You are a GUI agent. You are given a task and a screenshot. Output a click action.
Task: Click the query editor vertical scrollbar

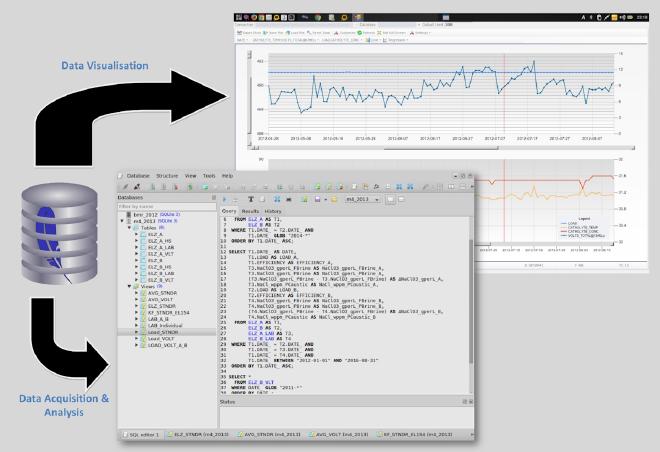[471, 300]
